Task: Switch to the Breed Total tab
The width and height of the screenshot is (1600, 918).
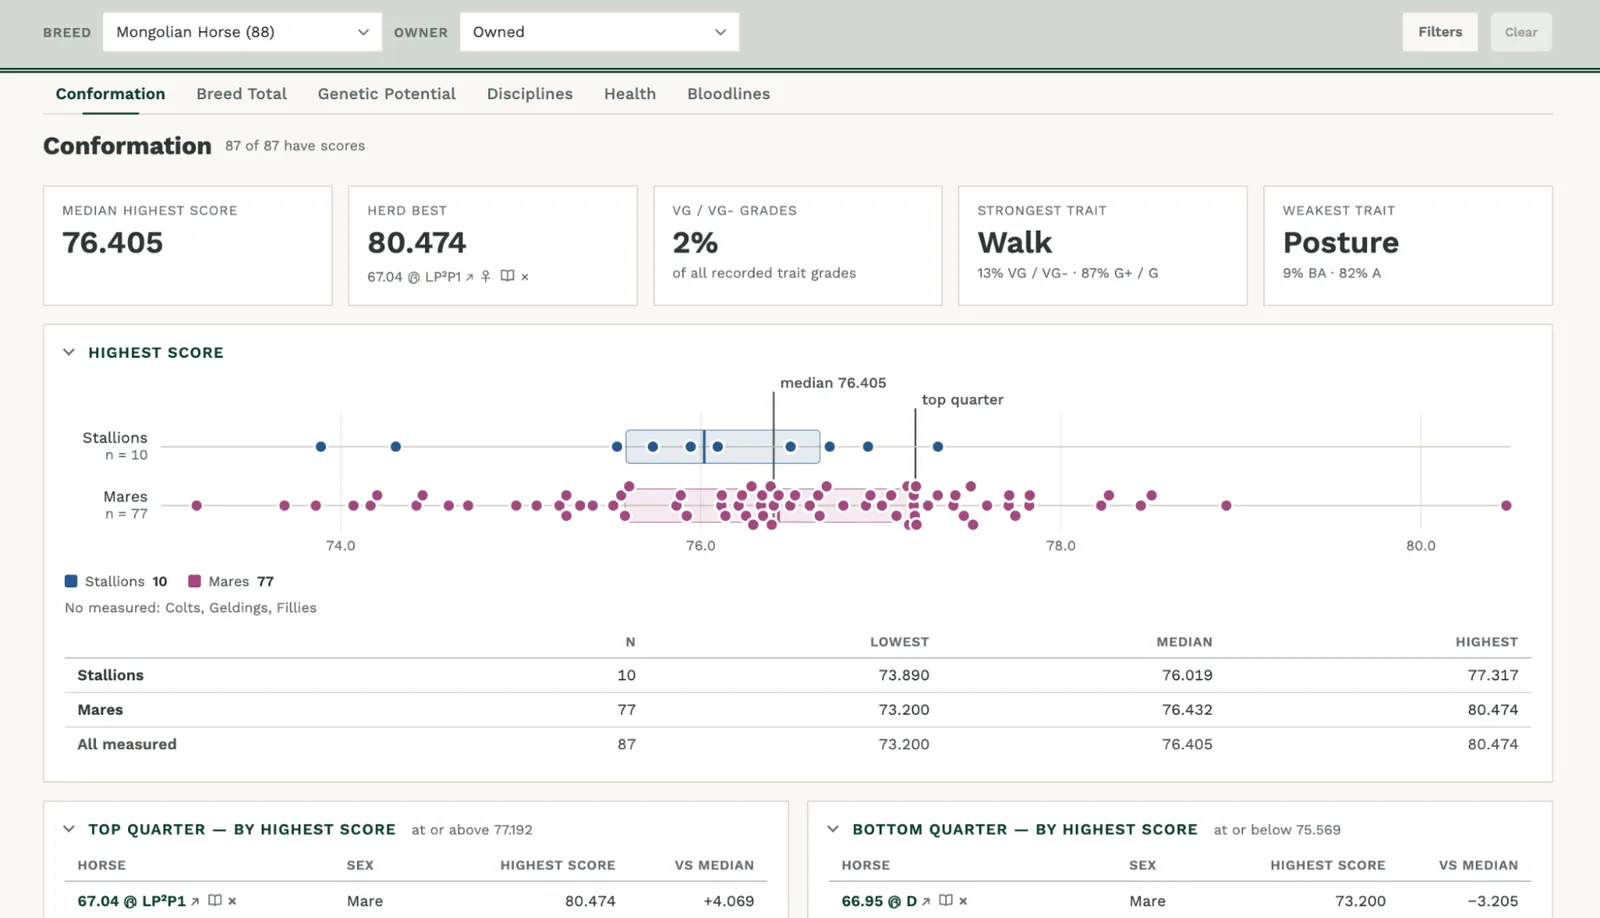Action: [x=241, y=94]
